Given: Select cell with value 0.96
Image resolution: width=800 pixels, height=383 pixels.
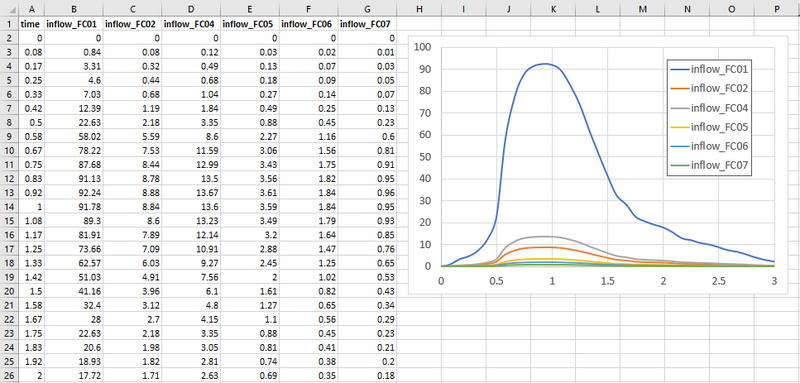Looking at the screenshot, I should click(368, 194).
